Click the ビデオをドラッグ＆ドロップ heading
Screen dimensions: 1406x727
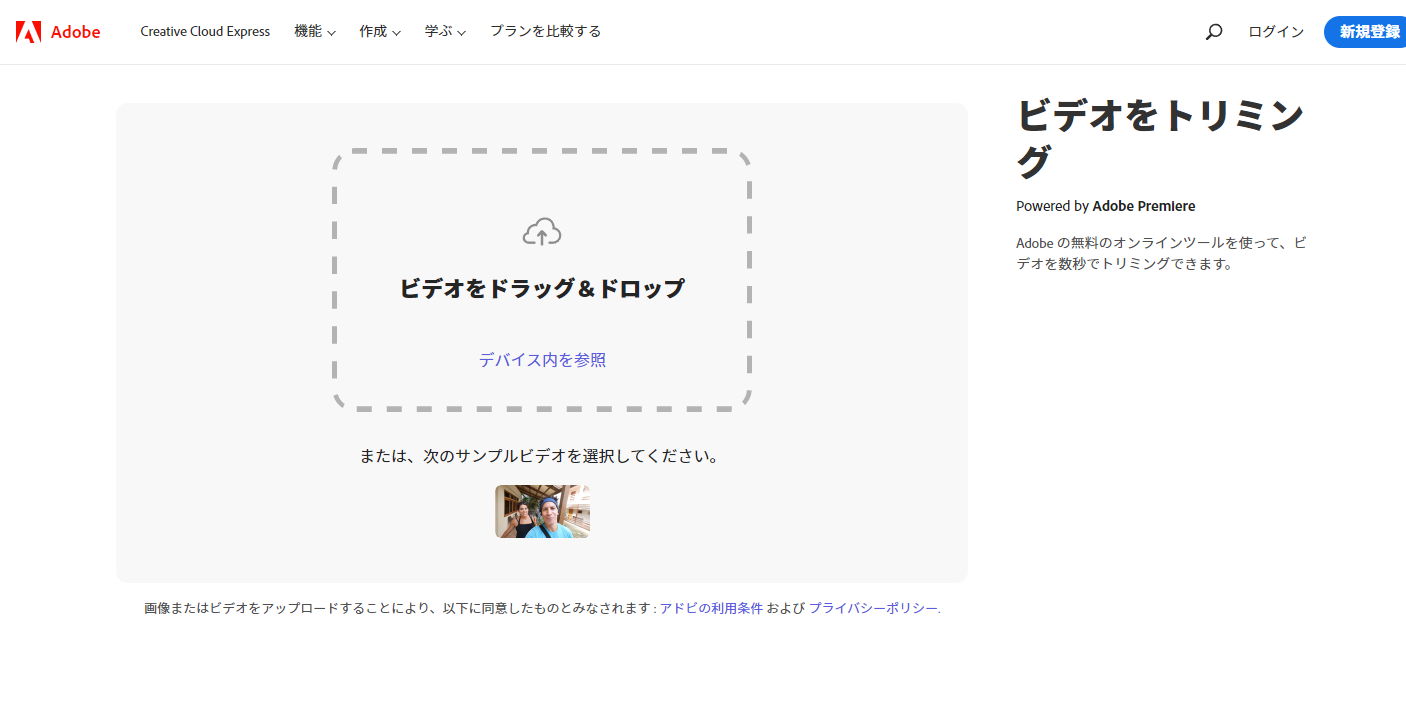pos(542,289)
